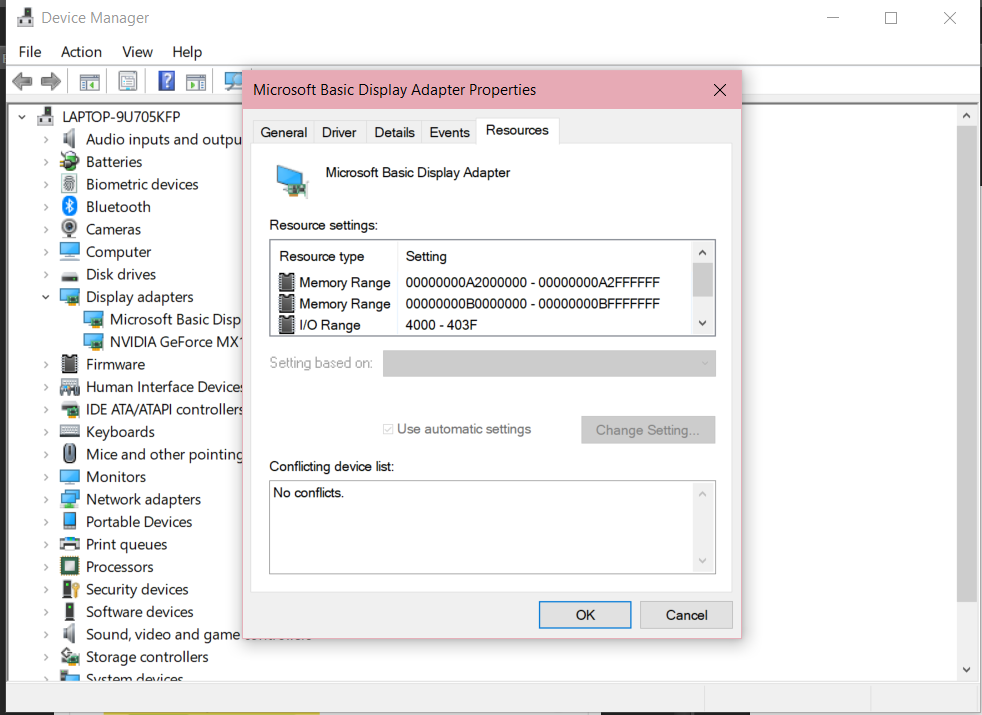This screenshot has width=982, height=715.
Task: Select the Cameras icon in the tree
Action: 70,229
